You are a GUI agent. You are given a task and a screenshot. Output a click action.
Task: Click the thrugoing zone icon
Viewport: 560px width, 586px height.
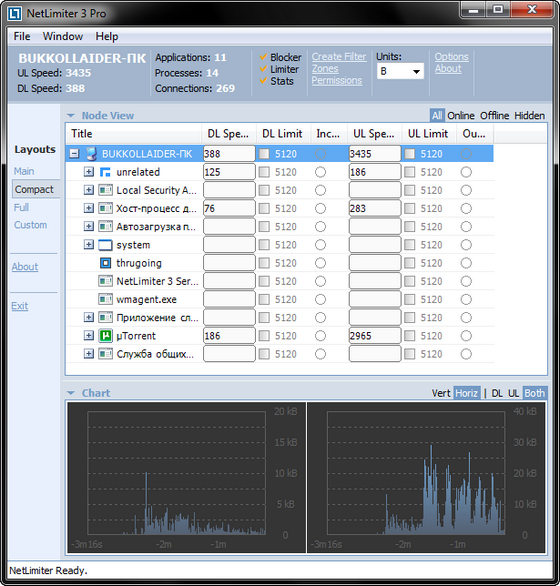point(105,263)
